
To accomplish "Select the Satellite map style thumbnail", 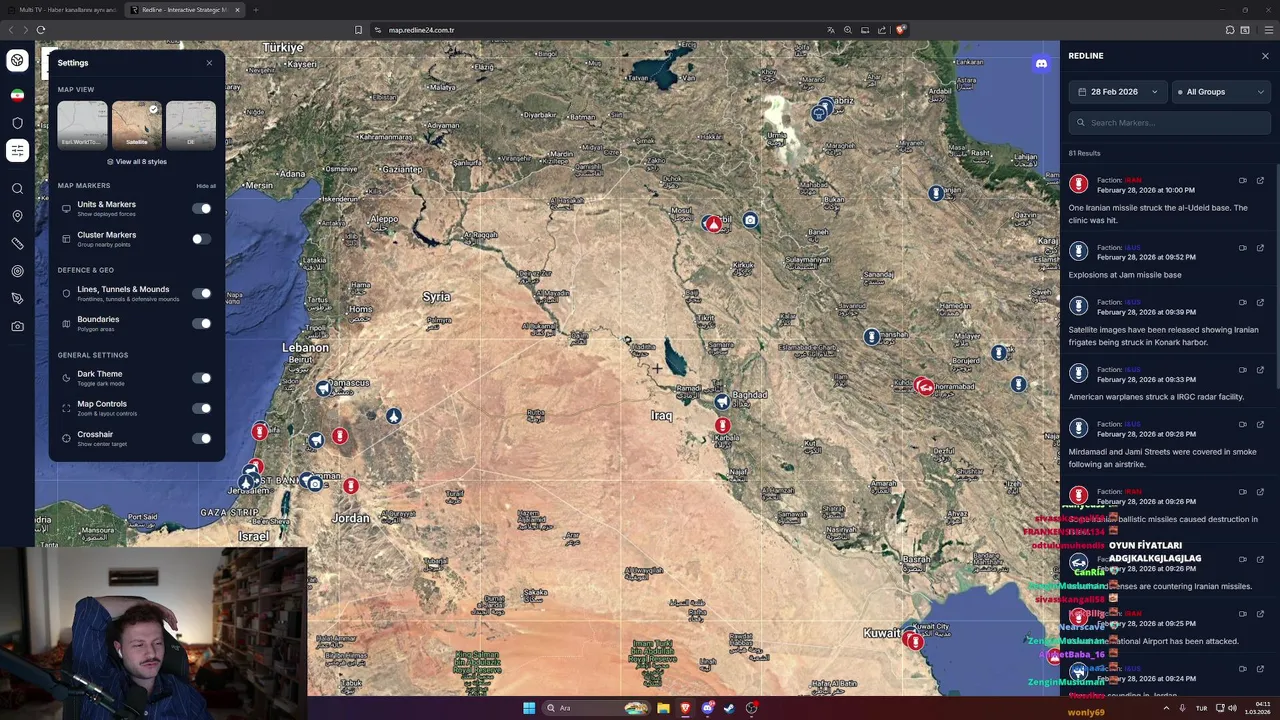I will [136, 125].
